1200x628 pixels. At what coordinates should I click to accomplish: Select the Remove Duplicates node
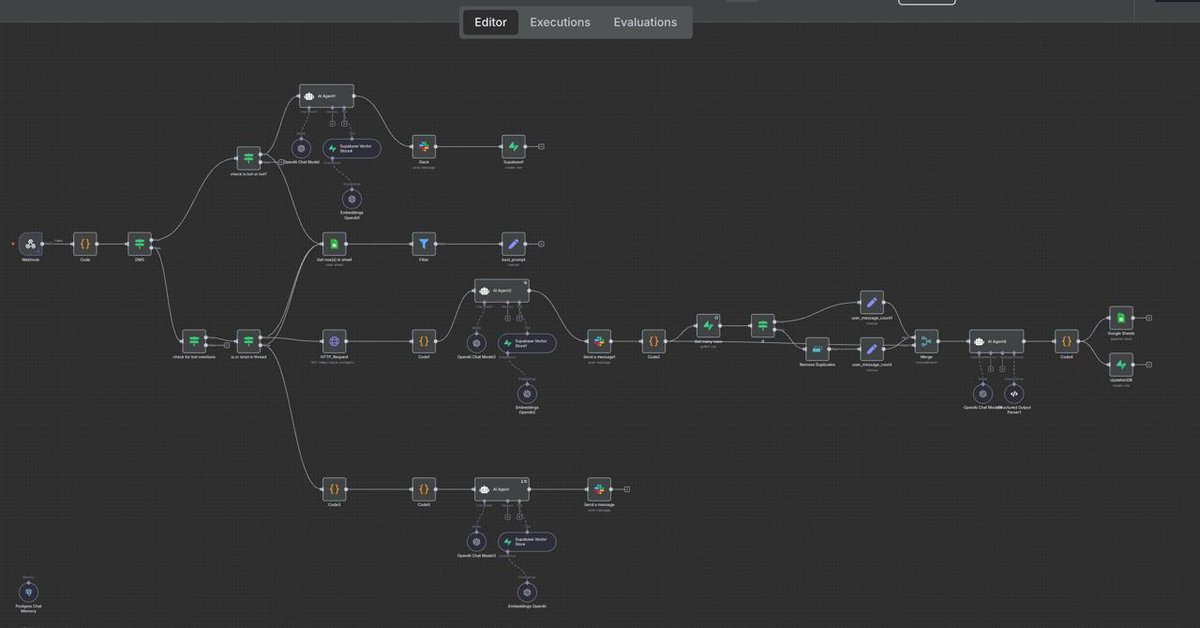817,349
